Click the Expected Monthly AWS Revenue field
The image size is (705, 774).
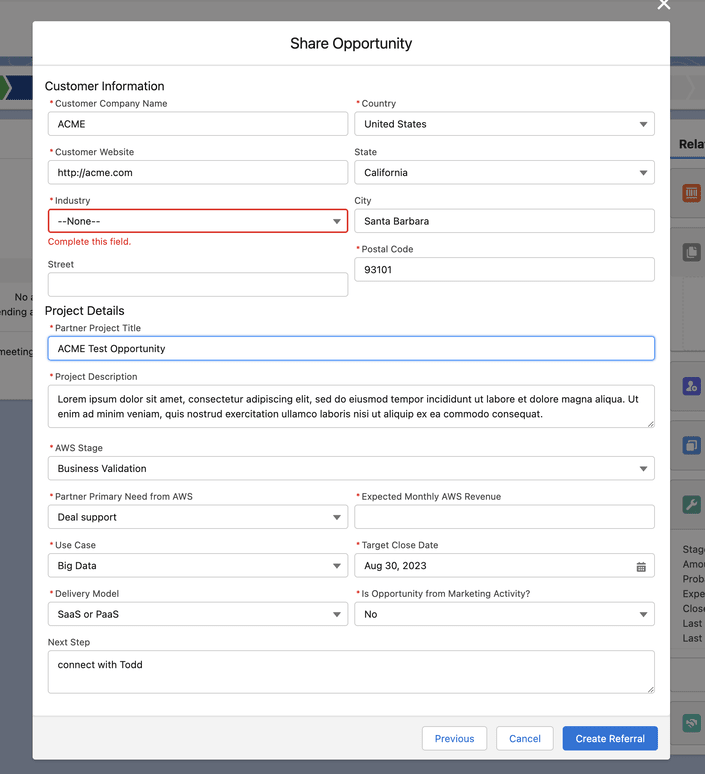[x=504, y=517]
